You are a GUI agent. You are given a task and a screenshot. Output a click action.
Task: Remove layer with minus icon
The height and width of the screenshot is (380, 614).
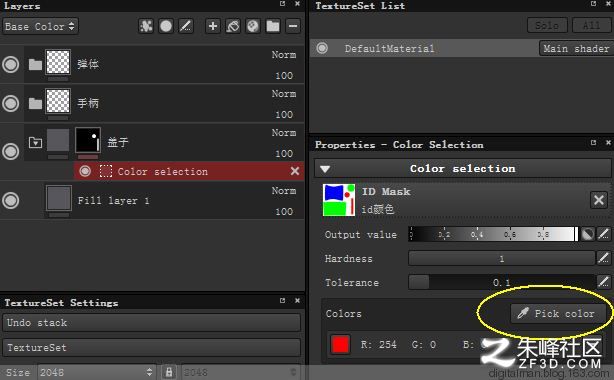(x=293, y=26)
